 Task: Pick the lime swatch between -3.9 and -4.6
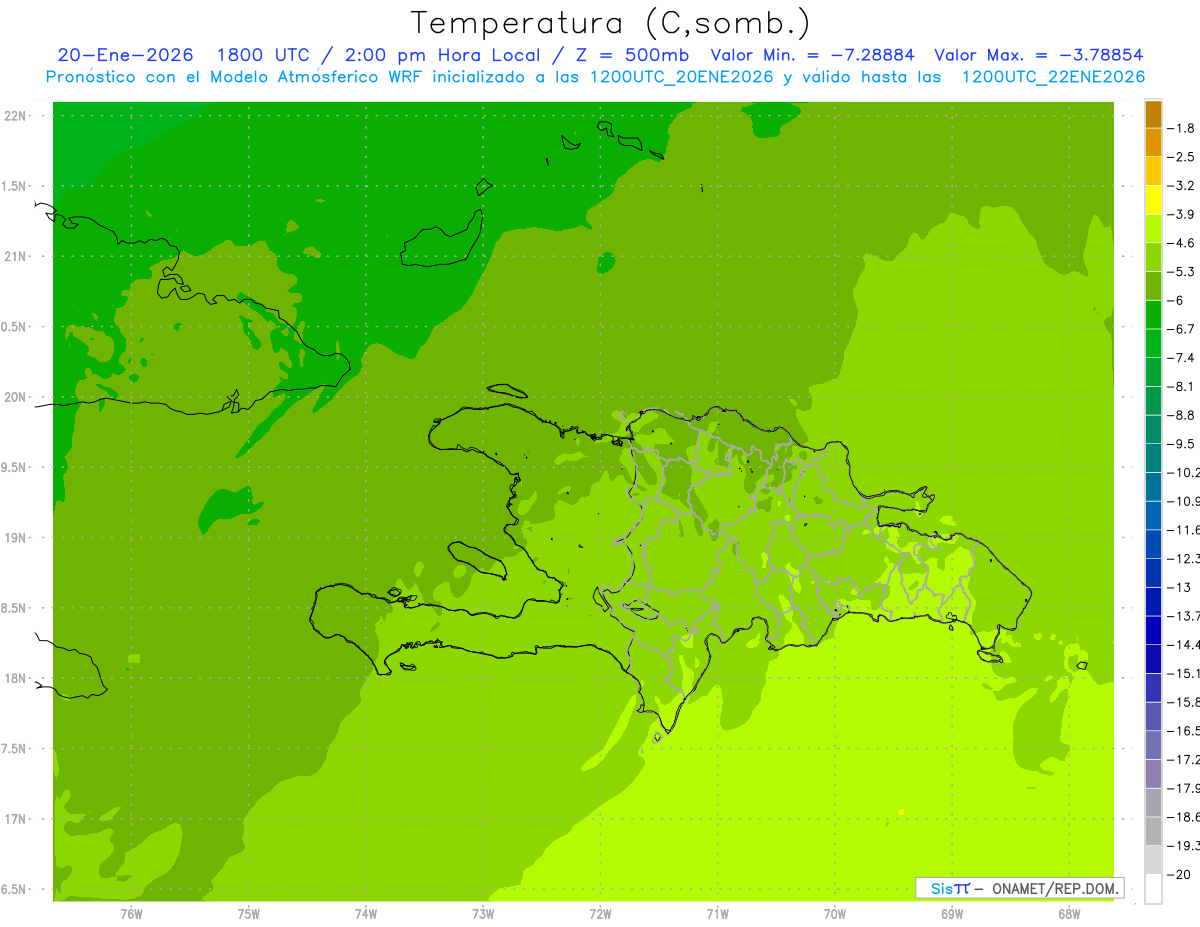1153,229
